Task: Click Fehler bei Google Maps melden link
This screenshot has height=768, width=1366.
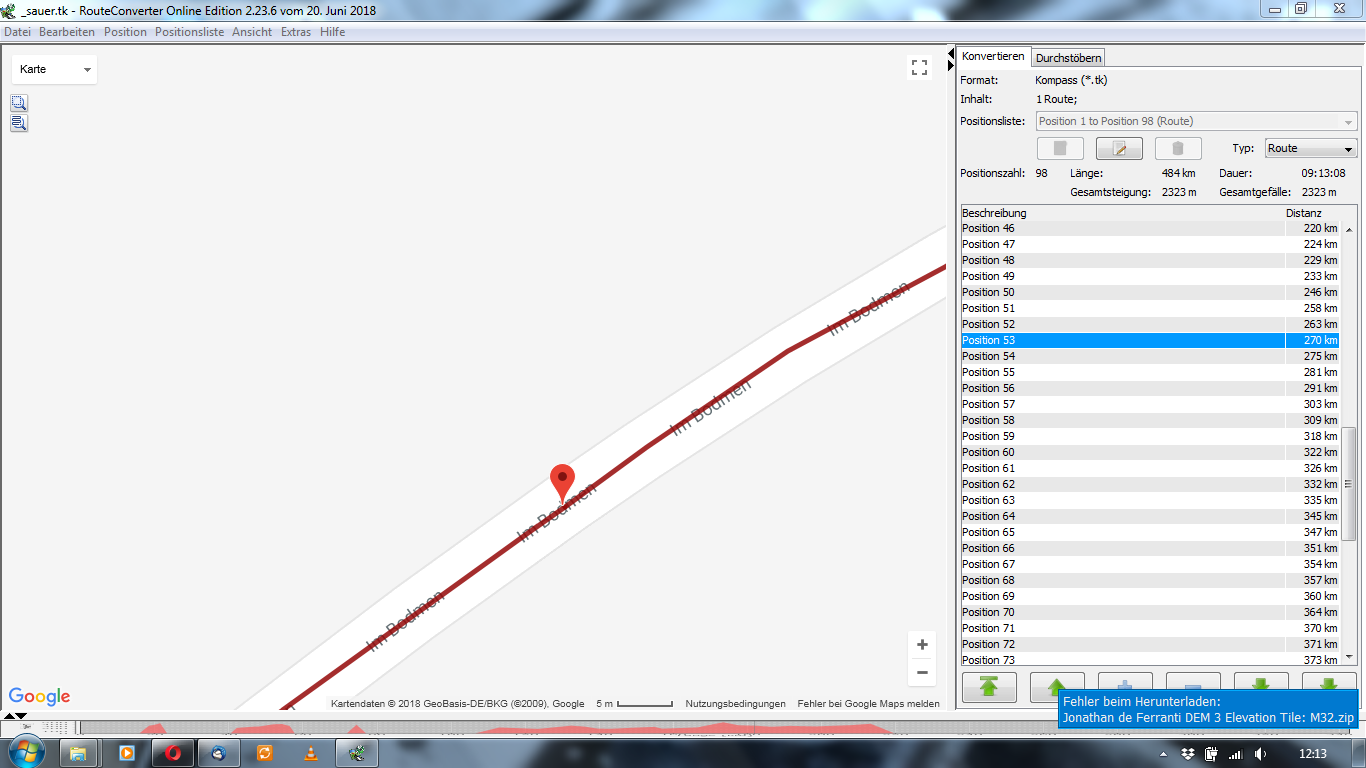Action: pos(868,704)
